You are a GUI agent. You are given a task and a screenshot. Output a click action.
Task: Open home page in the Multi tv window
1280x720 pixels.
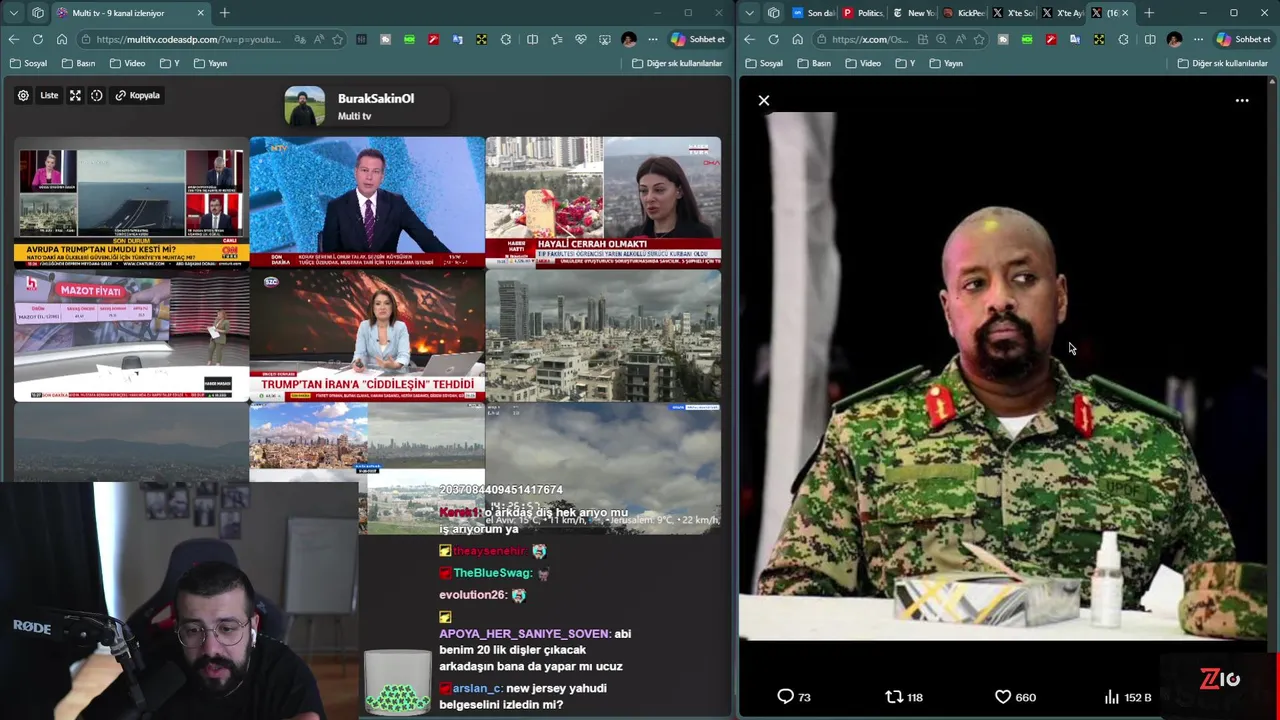(61, 39)
